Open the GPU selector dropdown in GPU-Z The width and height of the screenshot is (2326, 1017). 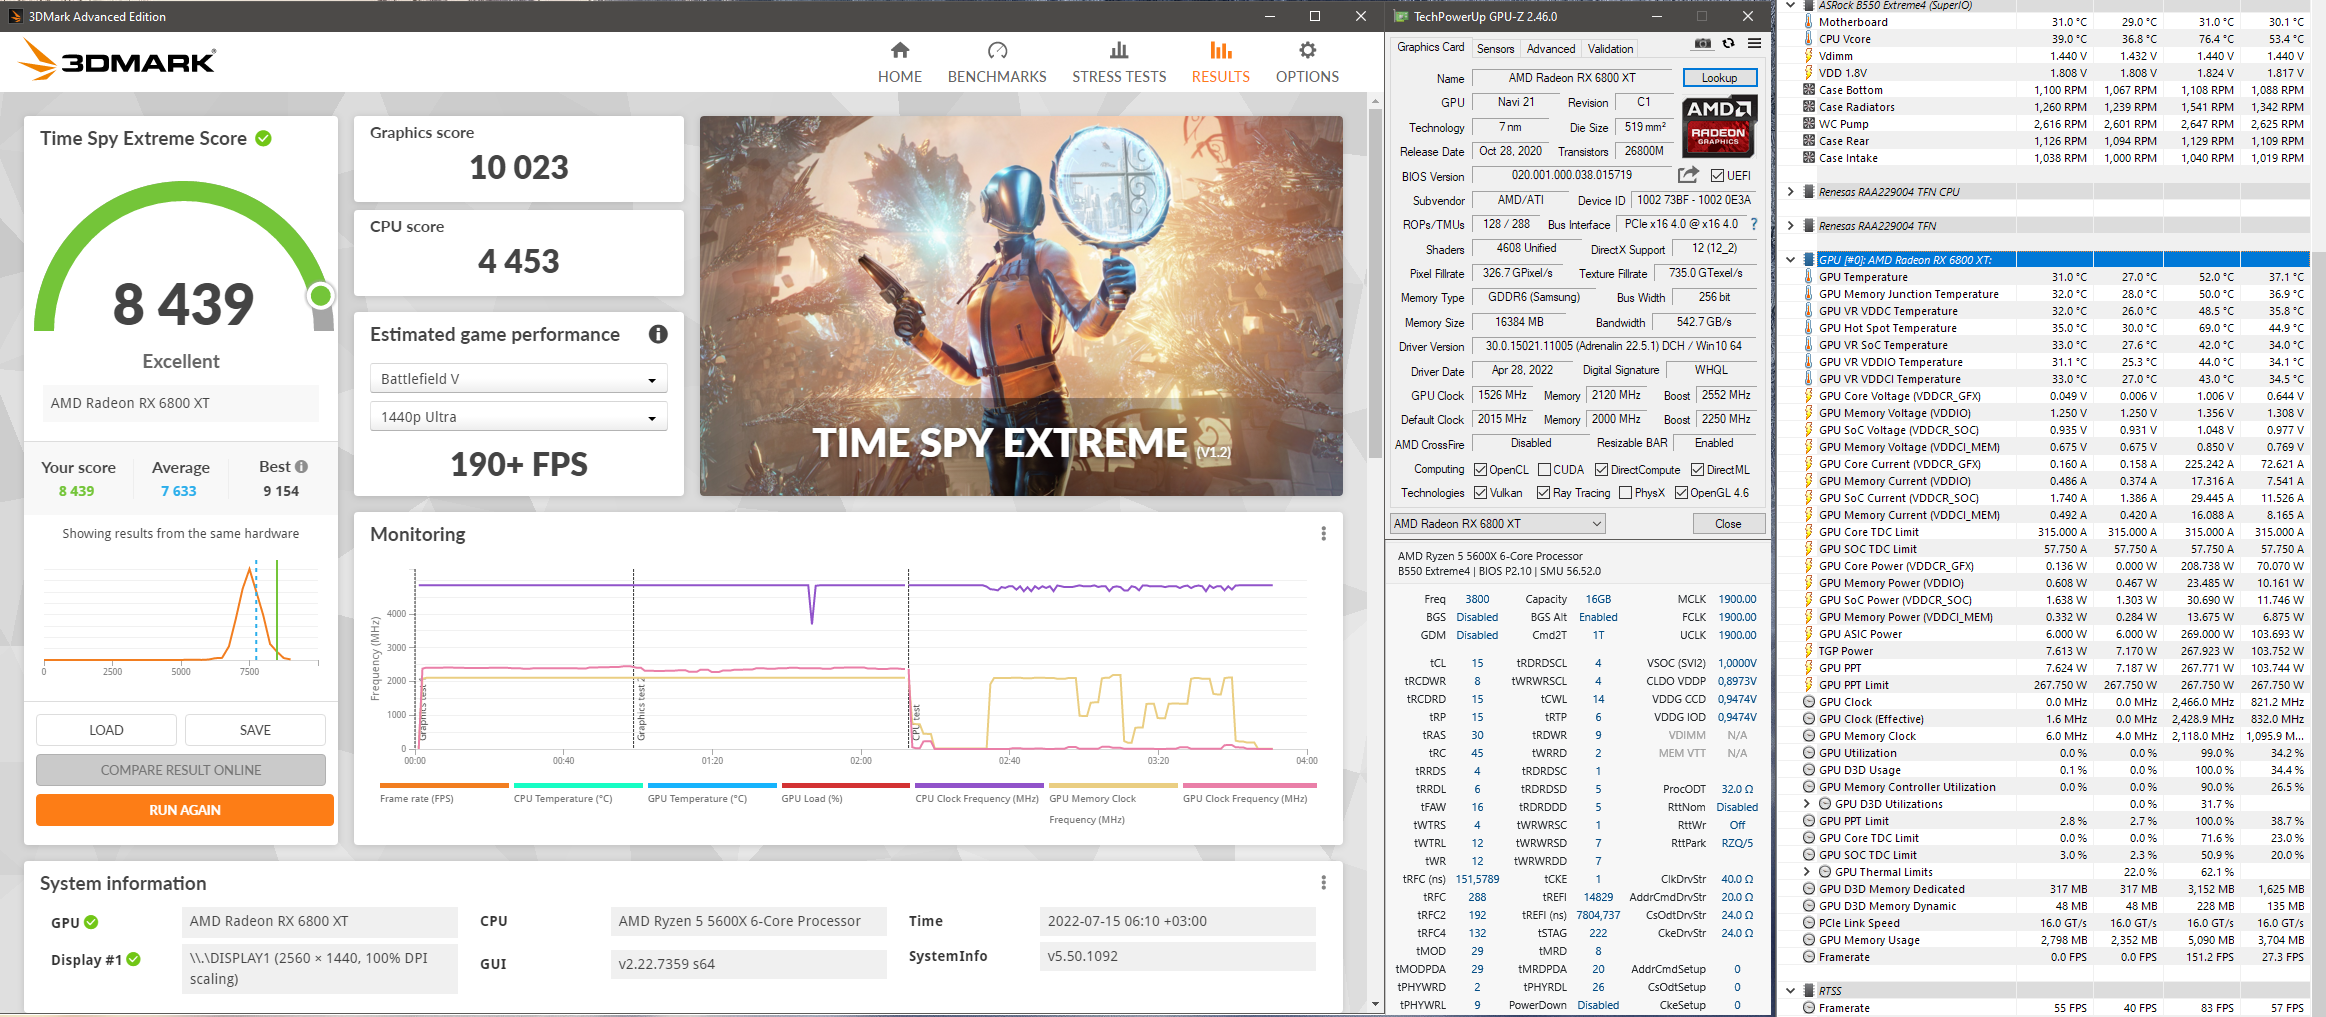point(1497,524)
